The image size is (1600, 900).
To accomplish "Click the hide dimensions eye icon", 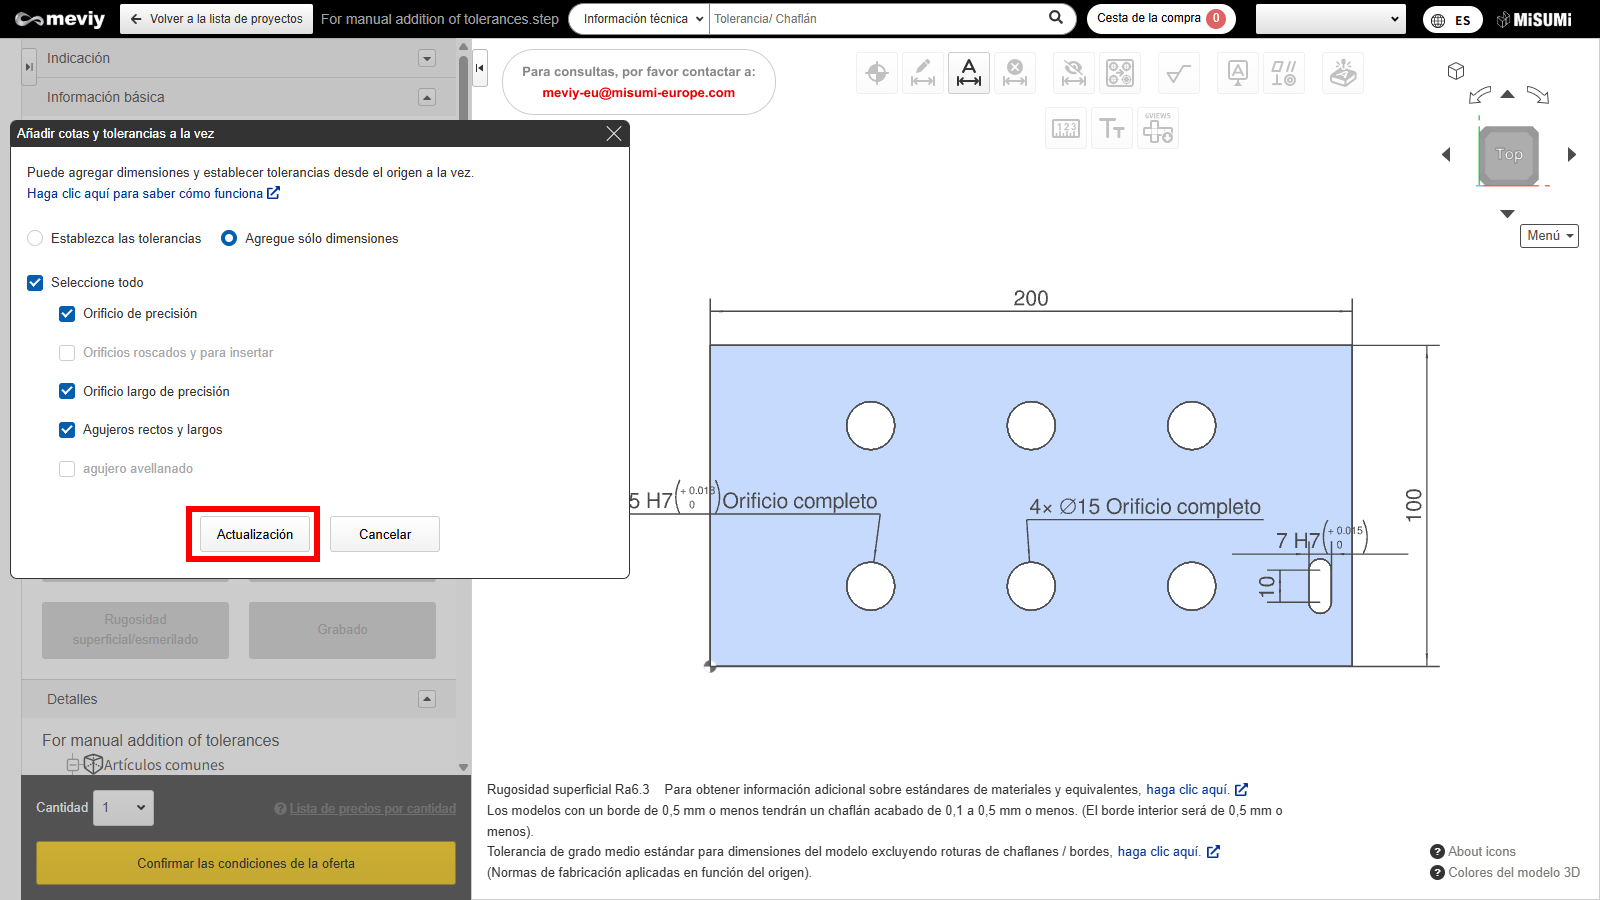I will [1073, 73].
